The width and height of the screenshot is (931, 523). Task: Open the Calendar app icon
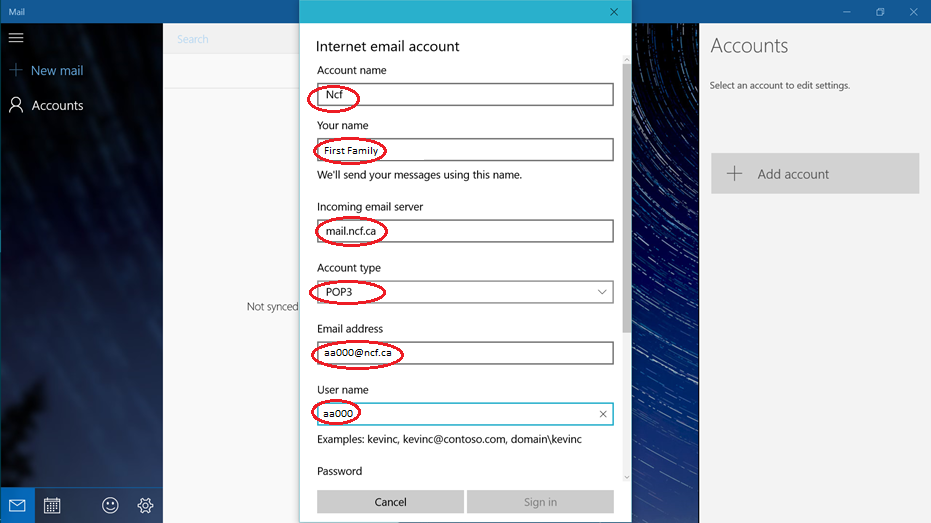pos(52,505)
